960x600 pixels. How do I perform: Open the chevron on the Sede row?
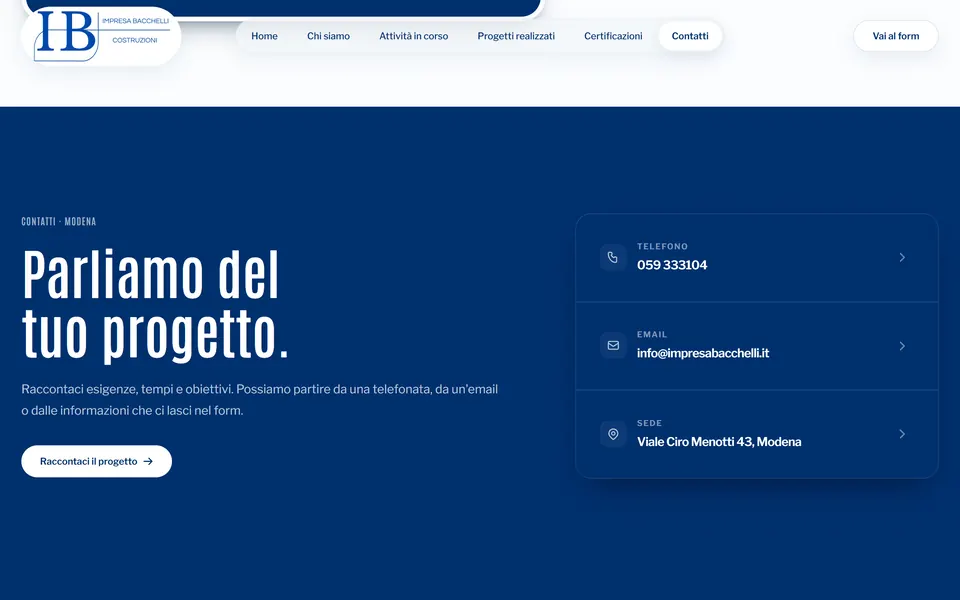pos(902,434)
